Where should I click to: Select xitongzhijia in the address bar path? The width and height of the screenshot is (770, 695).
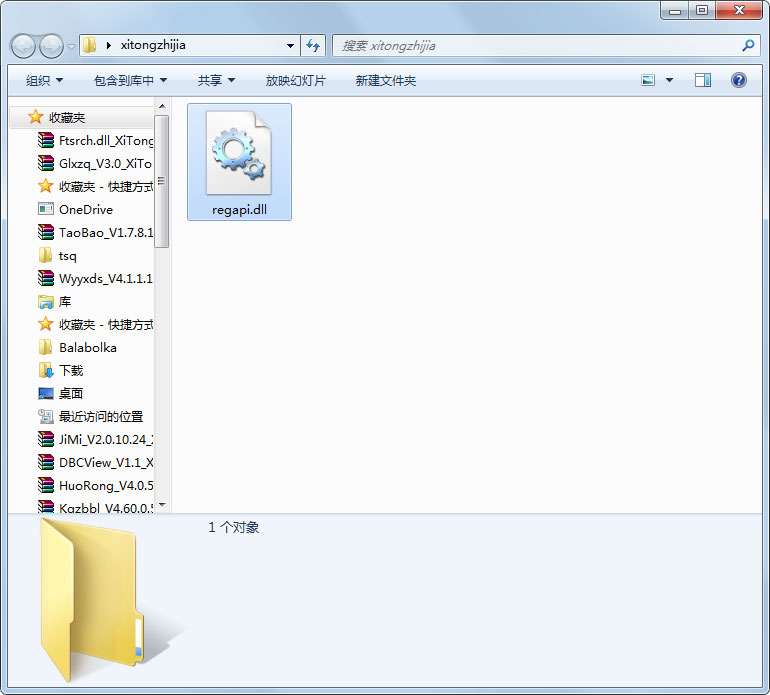click(x=153, y=45)
